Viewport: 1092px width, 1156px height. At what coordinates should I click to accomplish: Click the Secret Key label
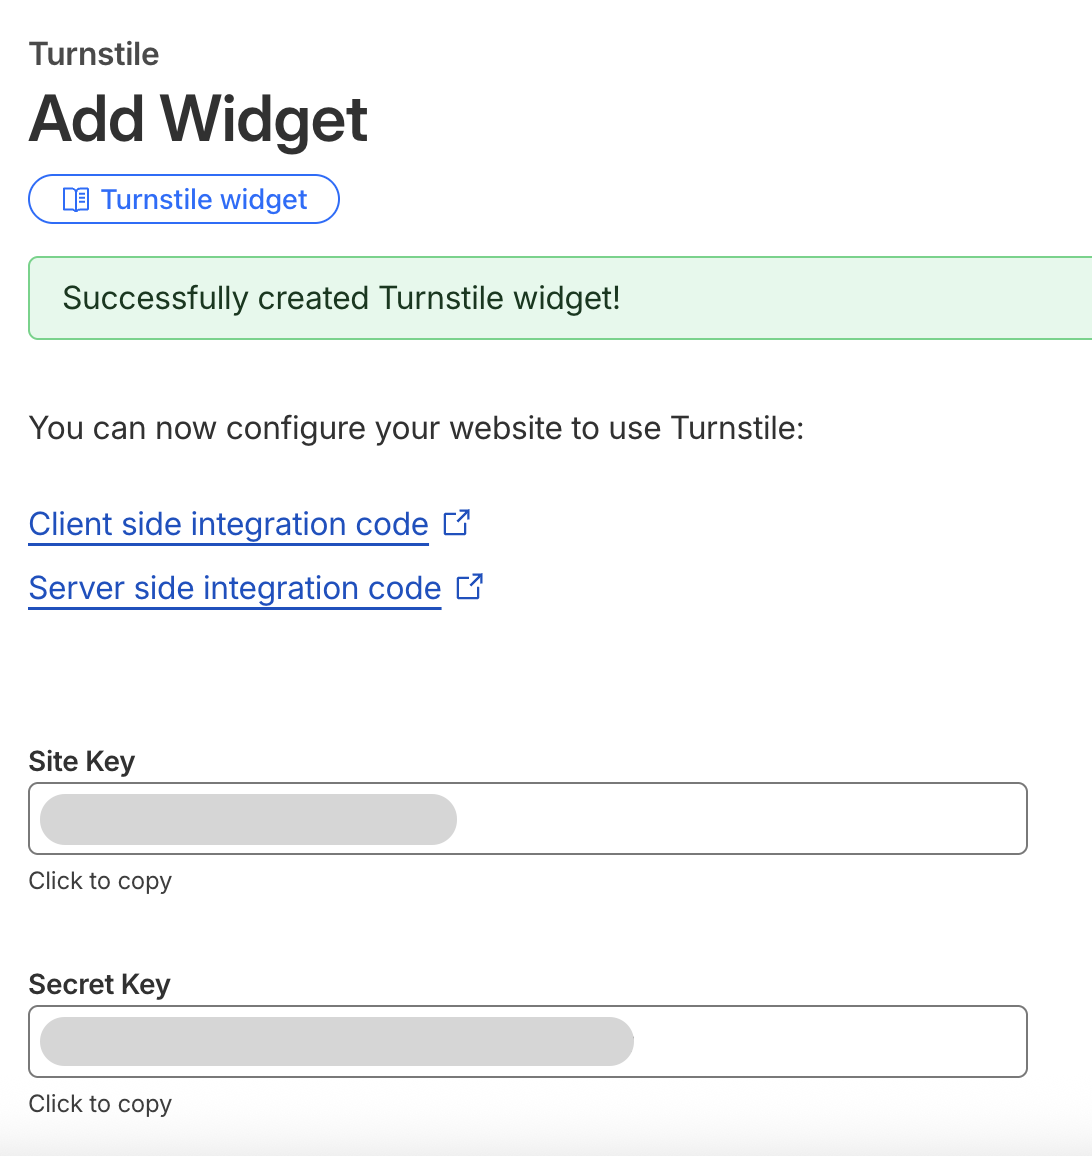tap(100, 984)
